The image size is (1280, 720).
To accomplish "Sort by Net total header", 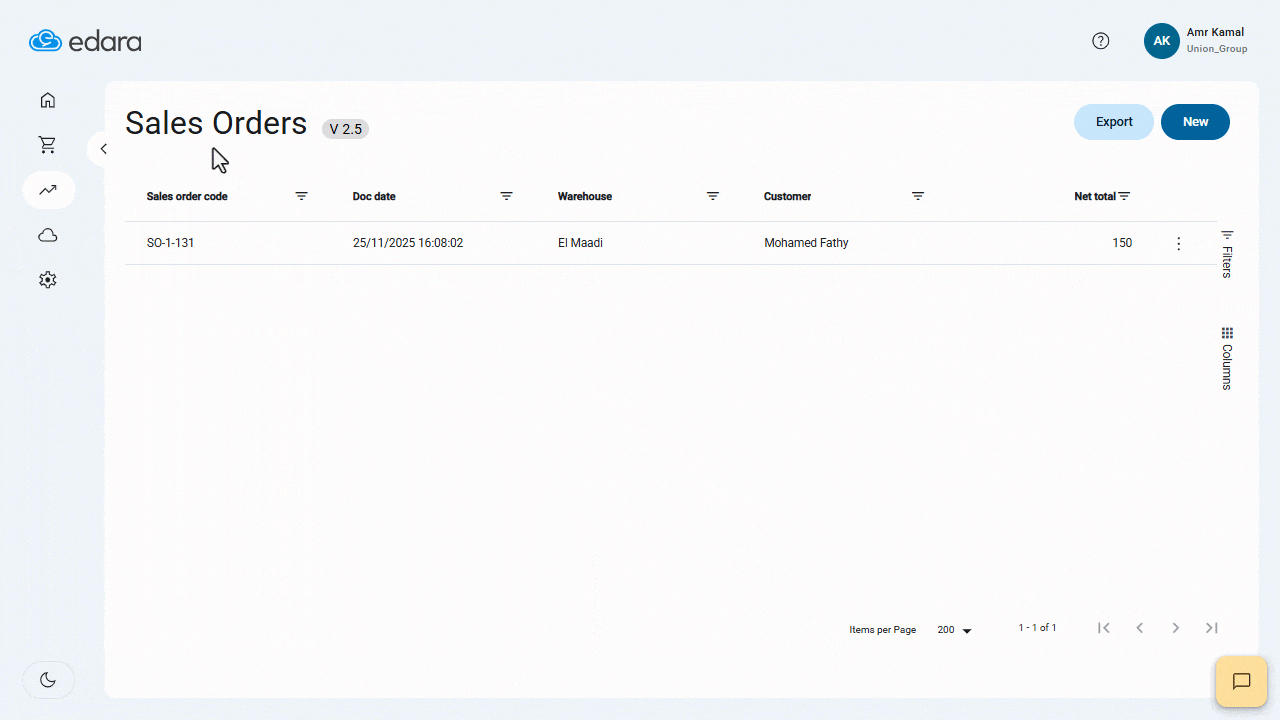I will click(1095, 196).
